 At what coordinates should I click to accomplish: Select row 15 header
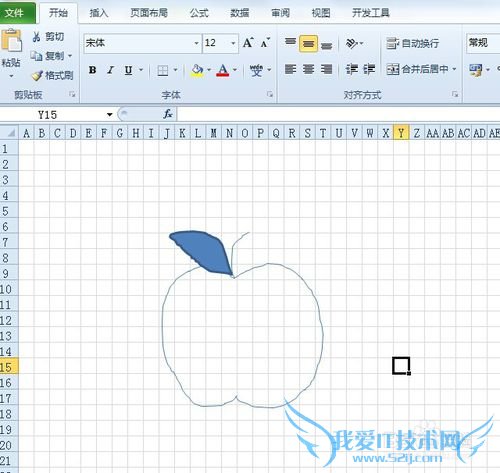9,367
